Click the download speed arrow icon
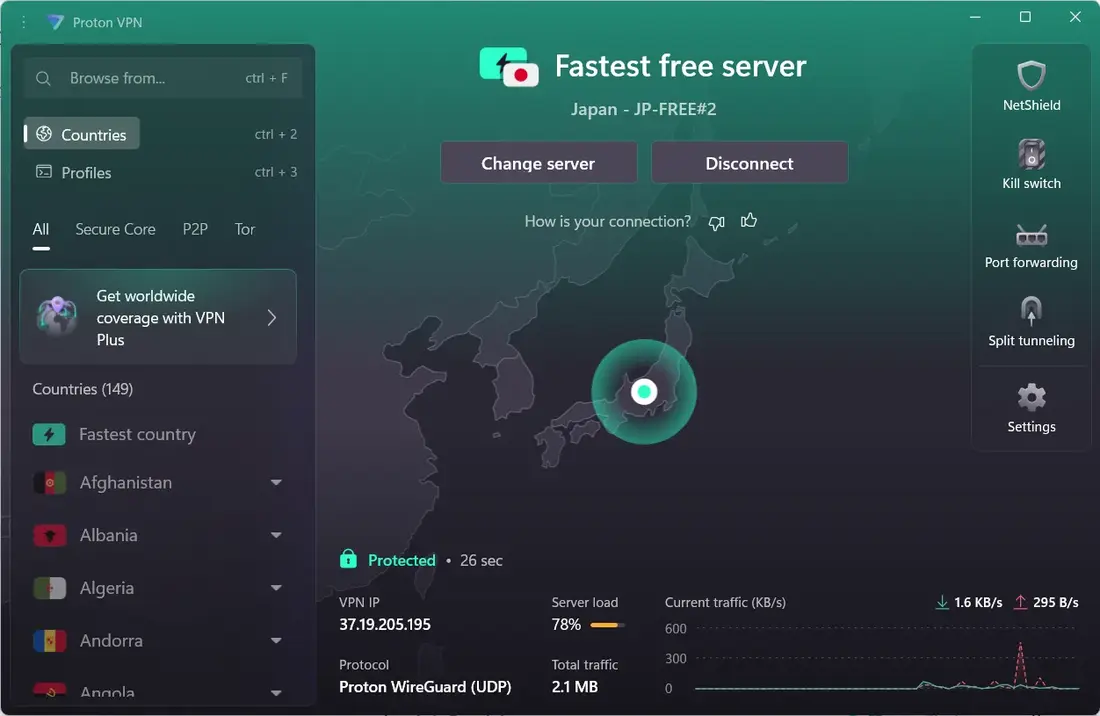Image resolution: width=1100 pixels, height=716 pixels. pyautogui.click(x=942, y=602)
